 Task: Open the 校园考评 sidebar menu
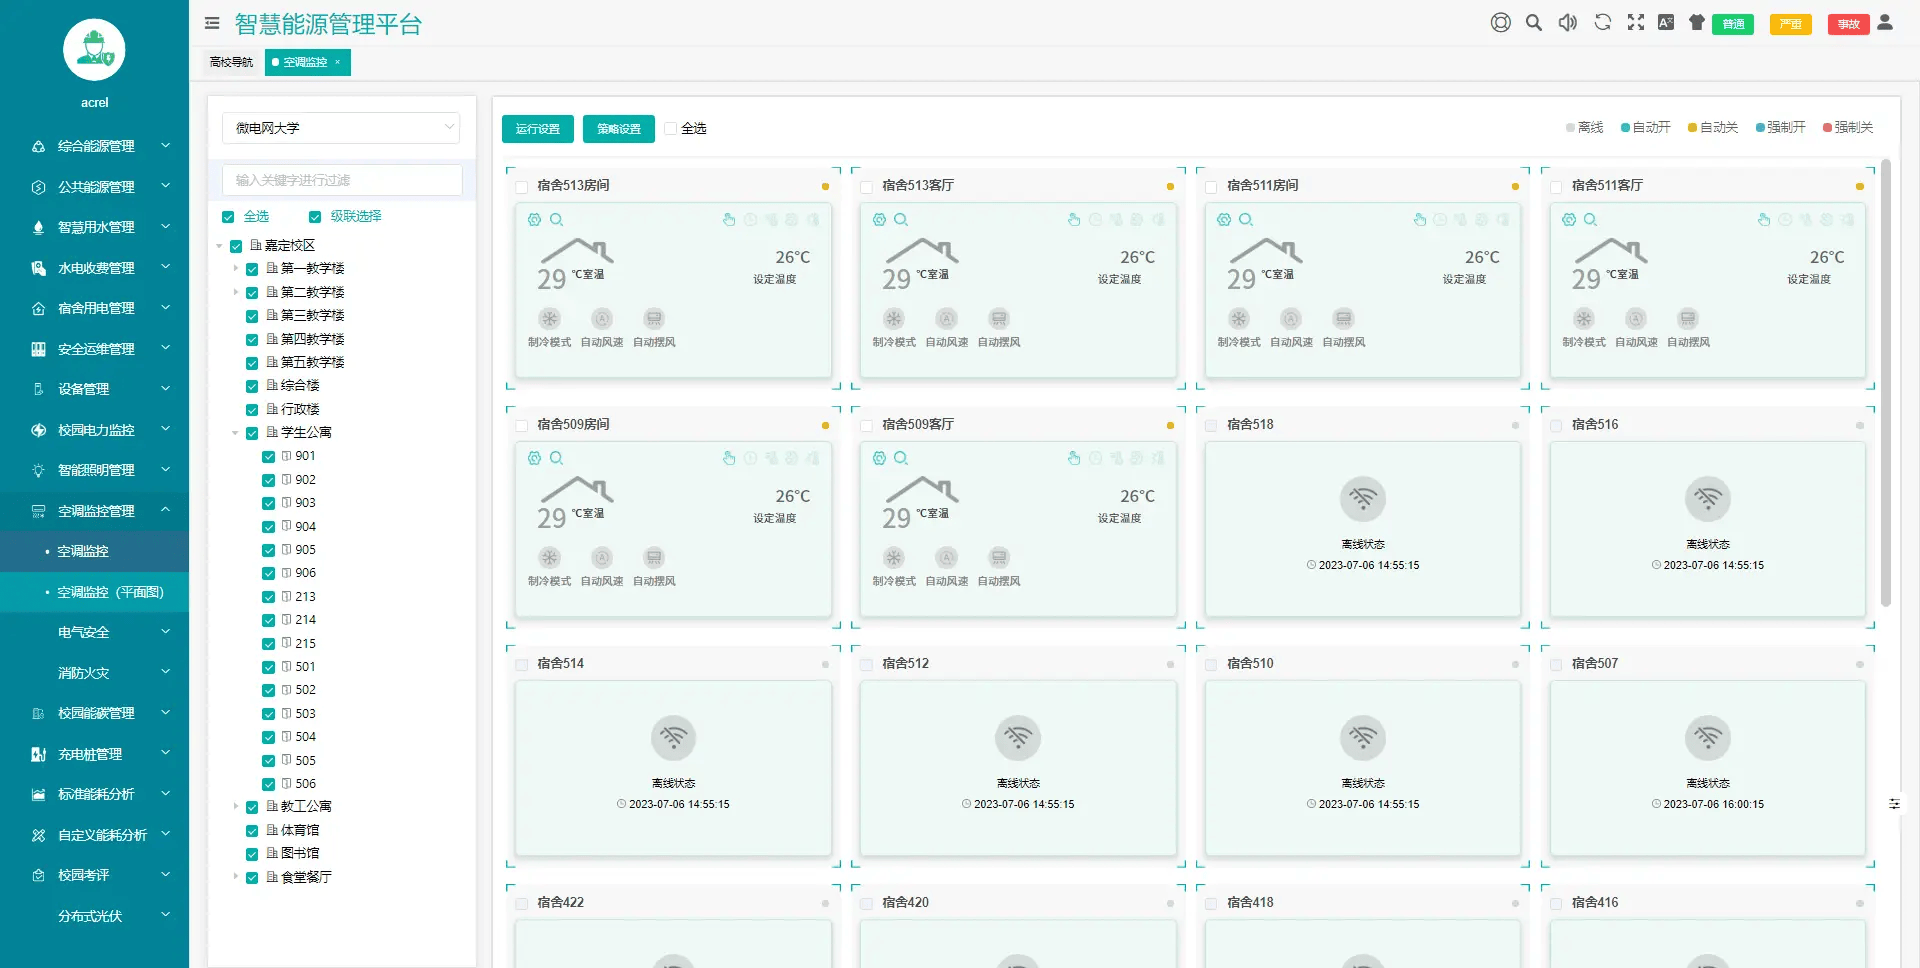click(x=94, y=875)
